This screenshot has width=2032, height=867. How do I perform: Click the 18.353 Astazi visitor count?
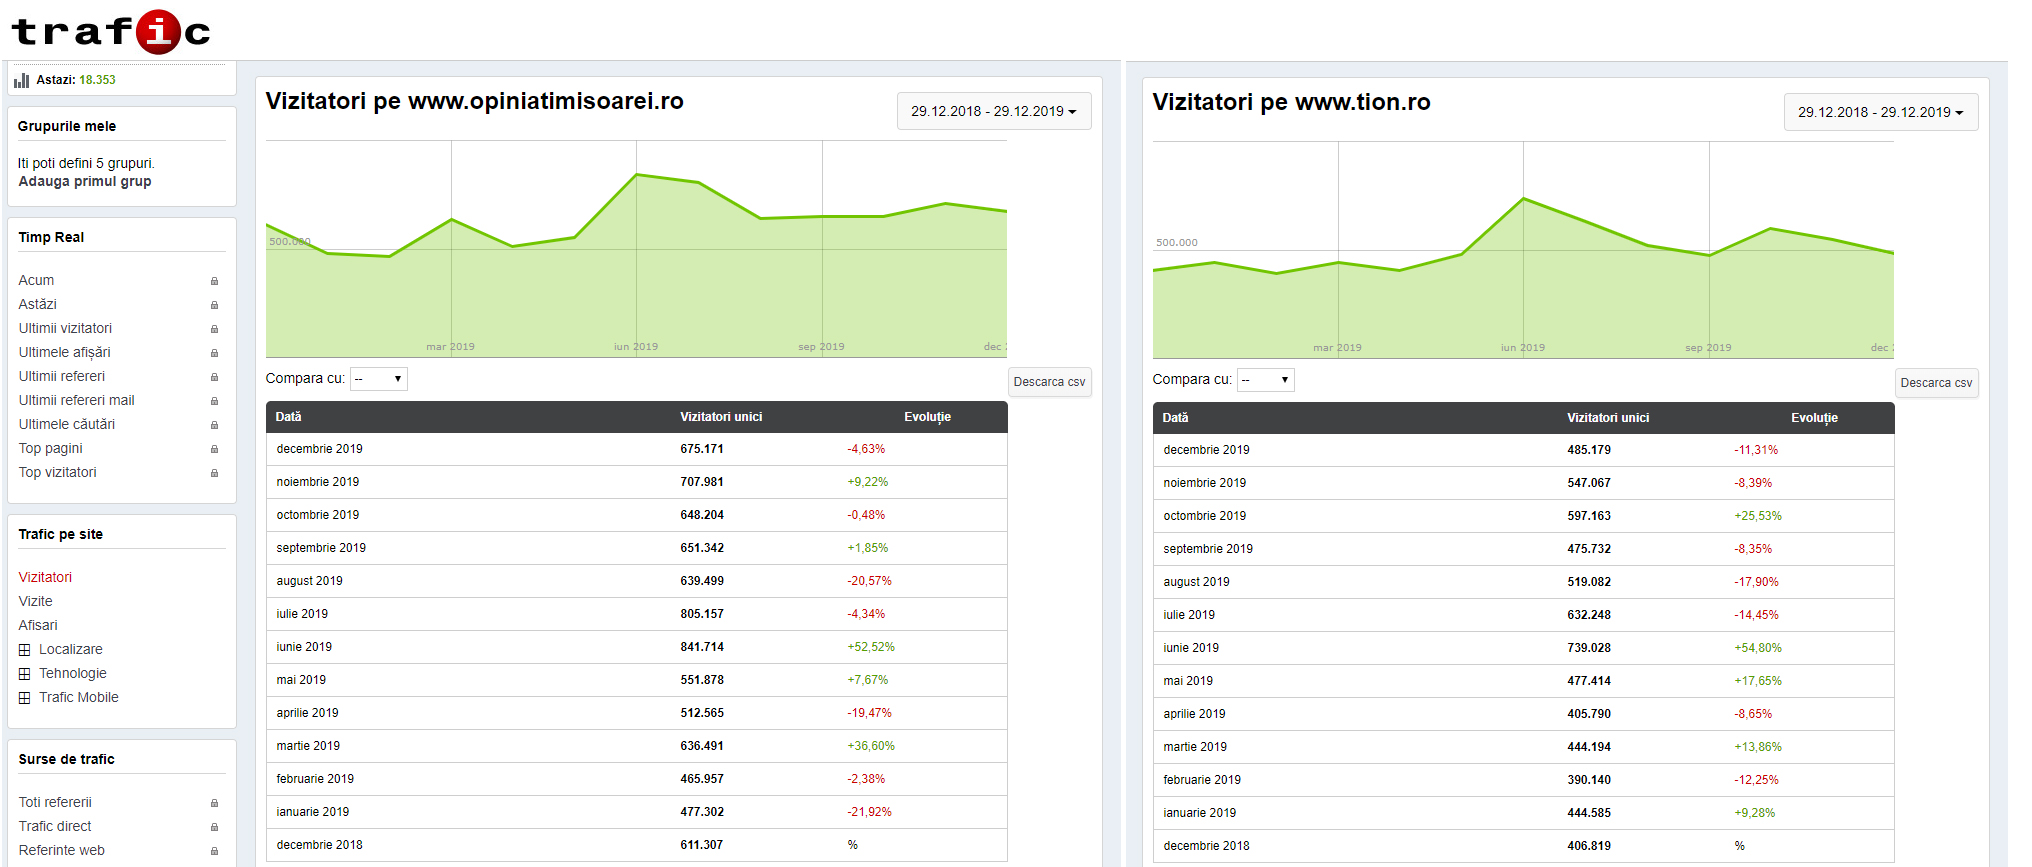click(x=97, y=80)
